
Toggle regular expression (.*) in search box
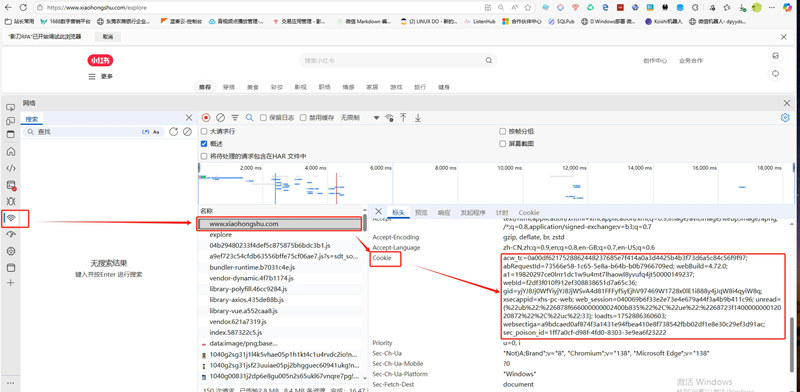coord(145,132)
